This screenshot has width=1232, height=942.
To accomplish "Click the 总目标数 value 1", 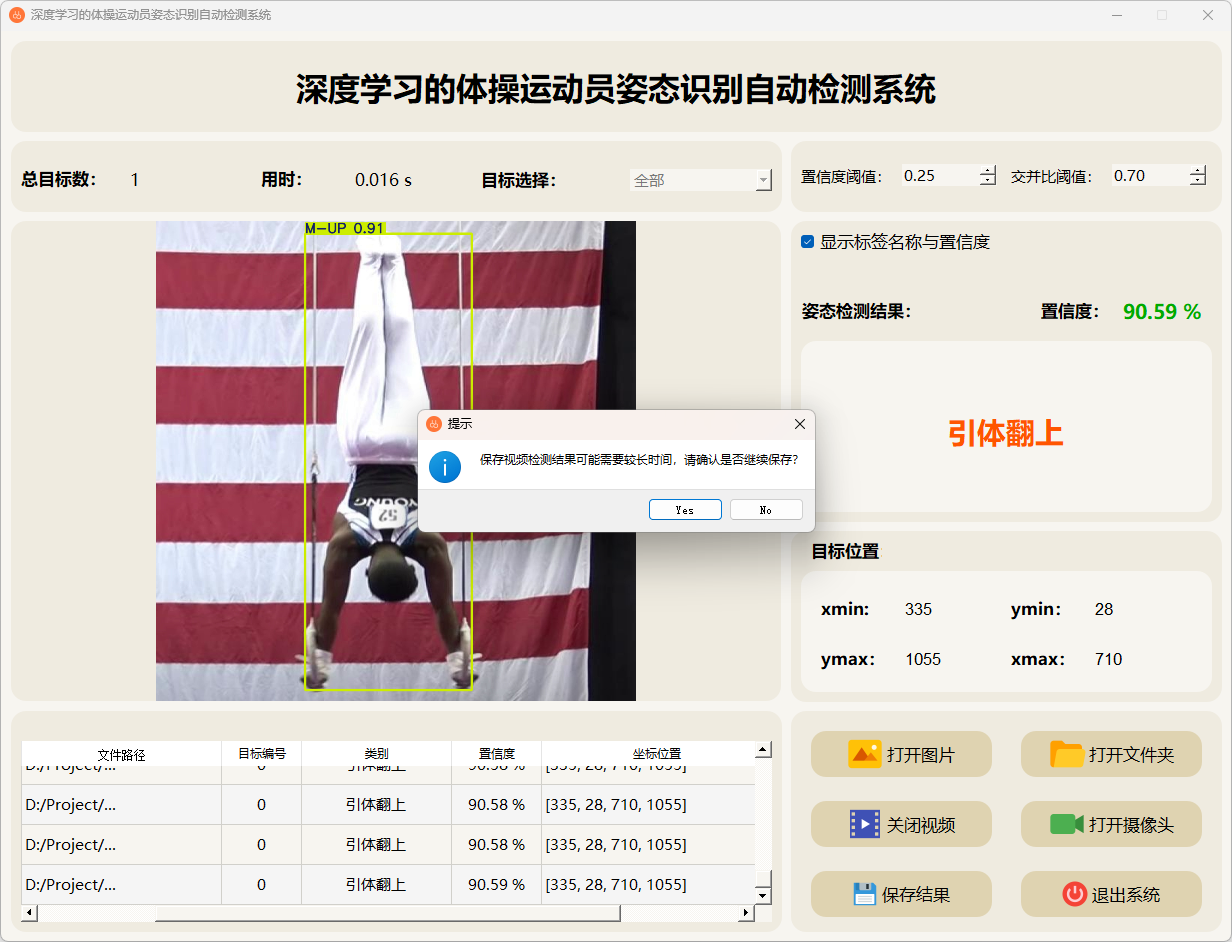I will click(x=135, y=180).
